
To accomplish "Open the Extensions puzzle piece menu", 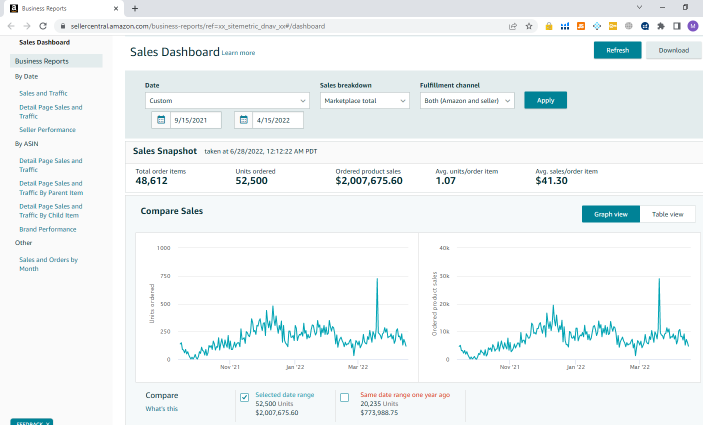I will point(661,26).
